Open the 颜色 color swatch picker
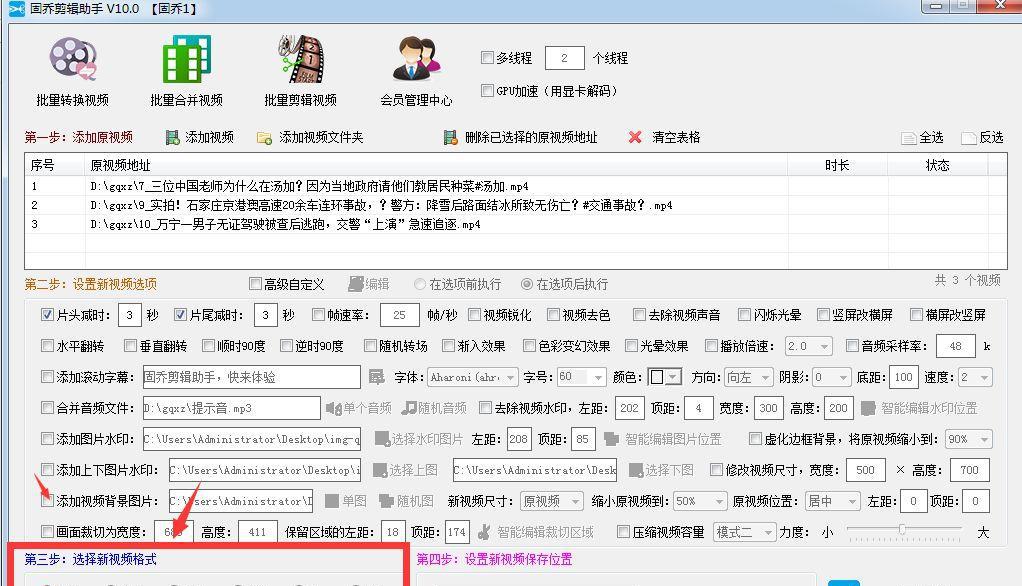1022x586 pixels. pos(665,377)
